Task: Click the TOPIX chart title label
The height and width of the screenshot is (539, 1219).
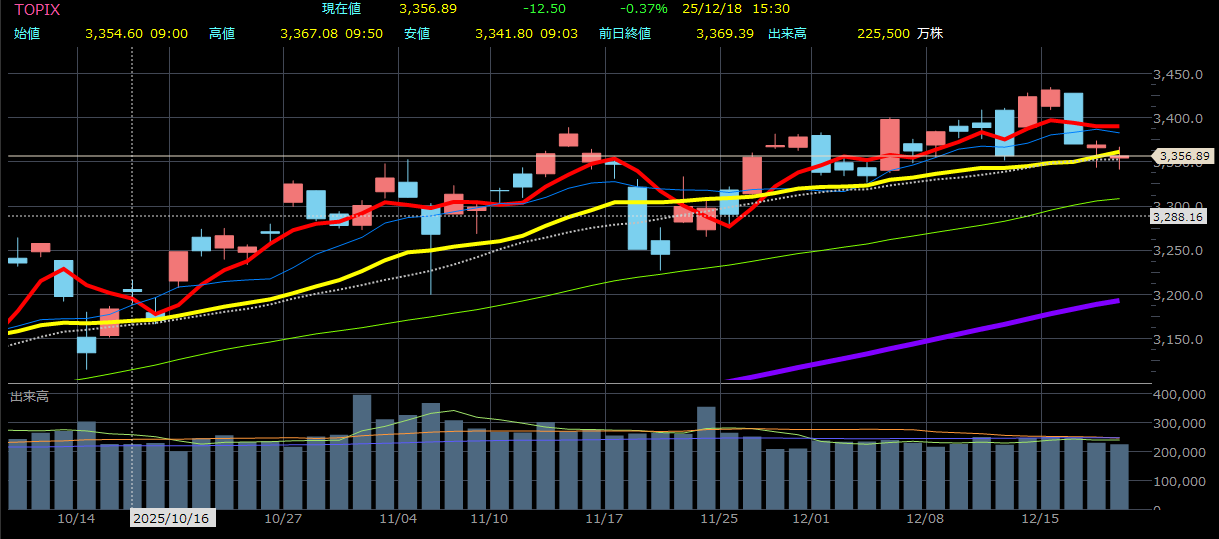Action: (x=36, y=9)
